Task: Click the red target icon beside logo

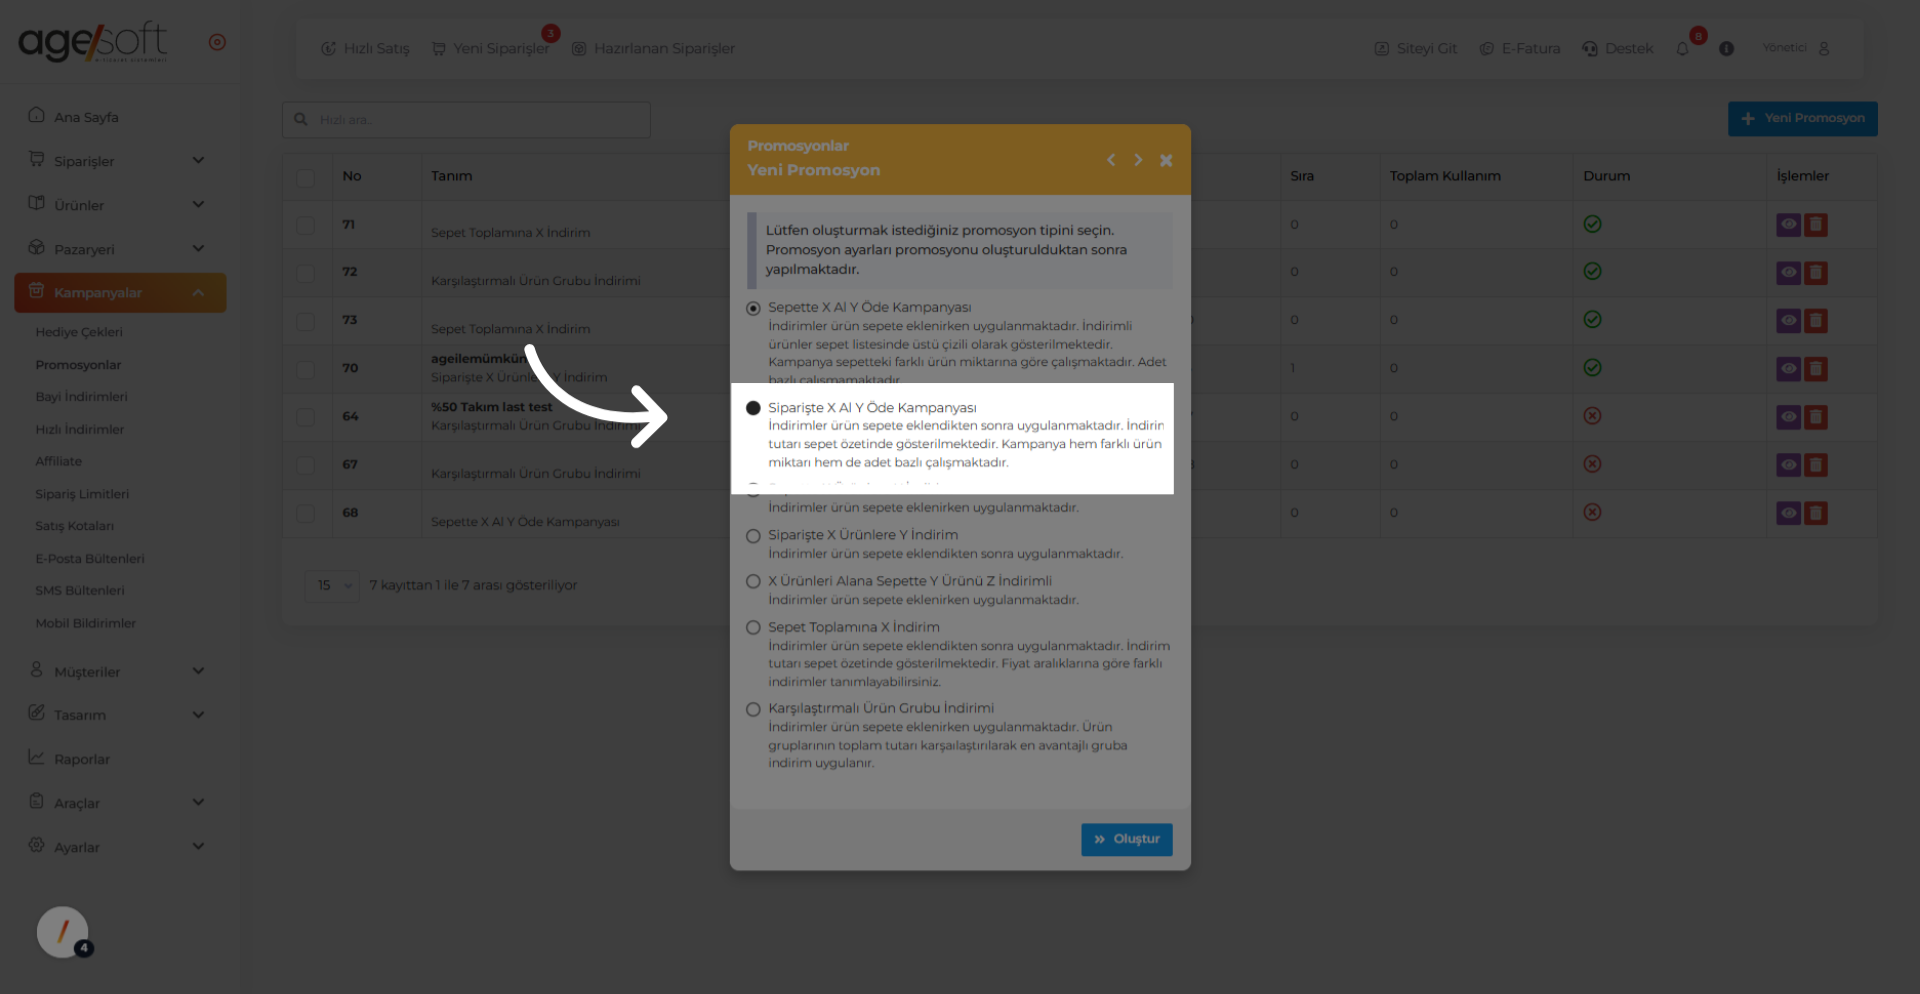Action: coord(217,42)
